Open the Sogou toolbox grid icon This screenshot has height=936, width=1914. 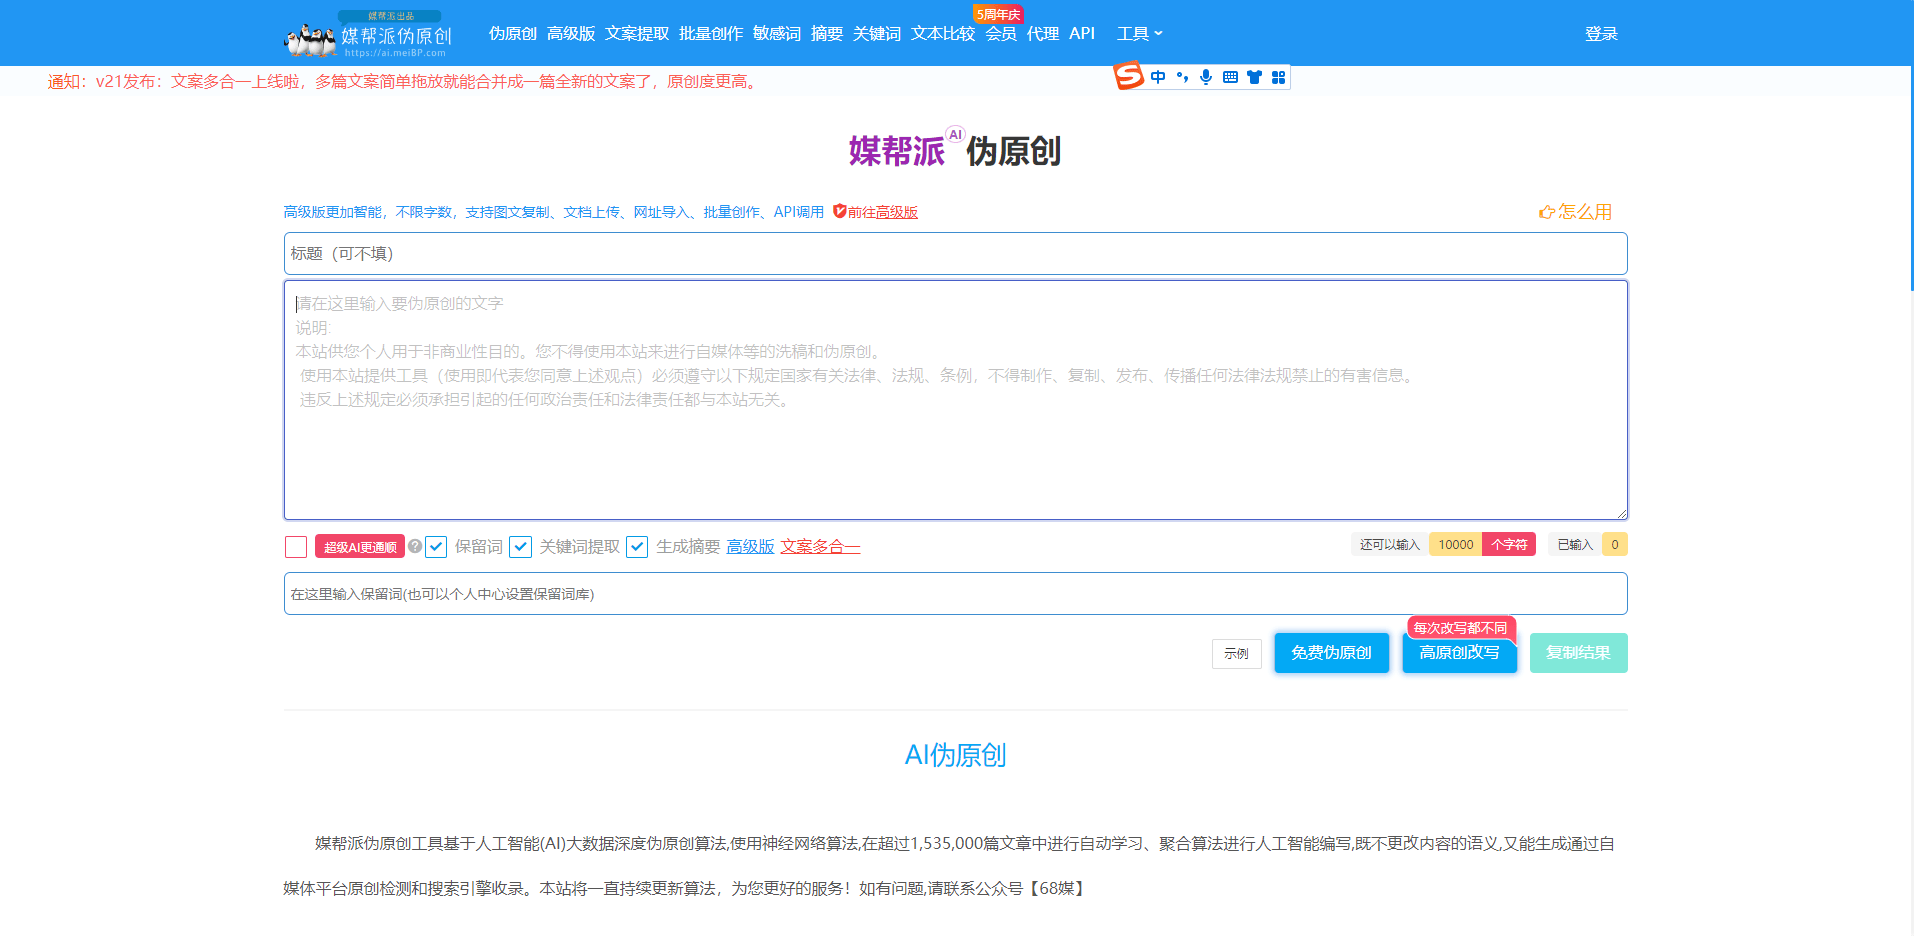pyautogui.click(x=1278, y=76)
